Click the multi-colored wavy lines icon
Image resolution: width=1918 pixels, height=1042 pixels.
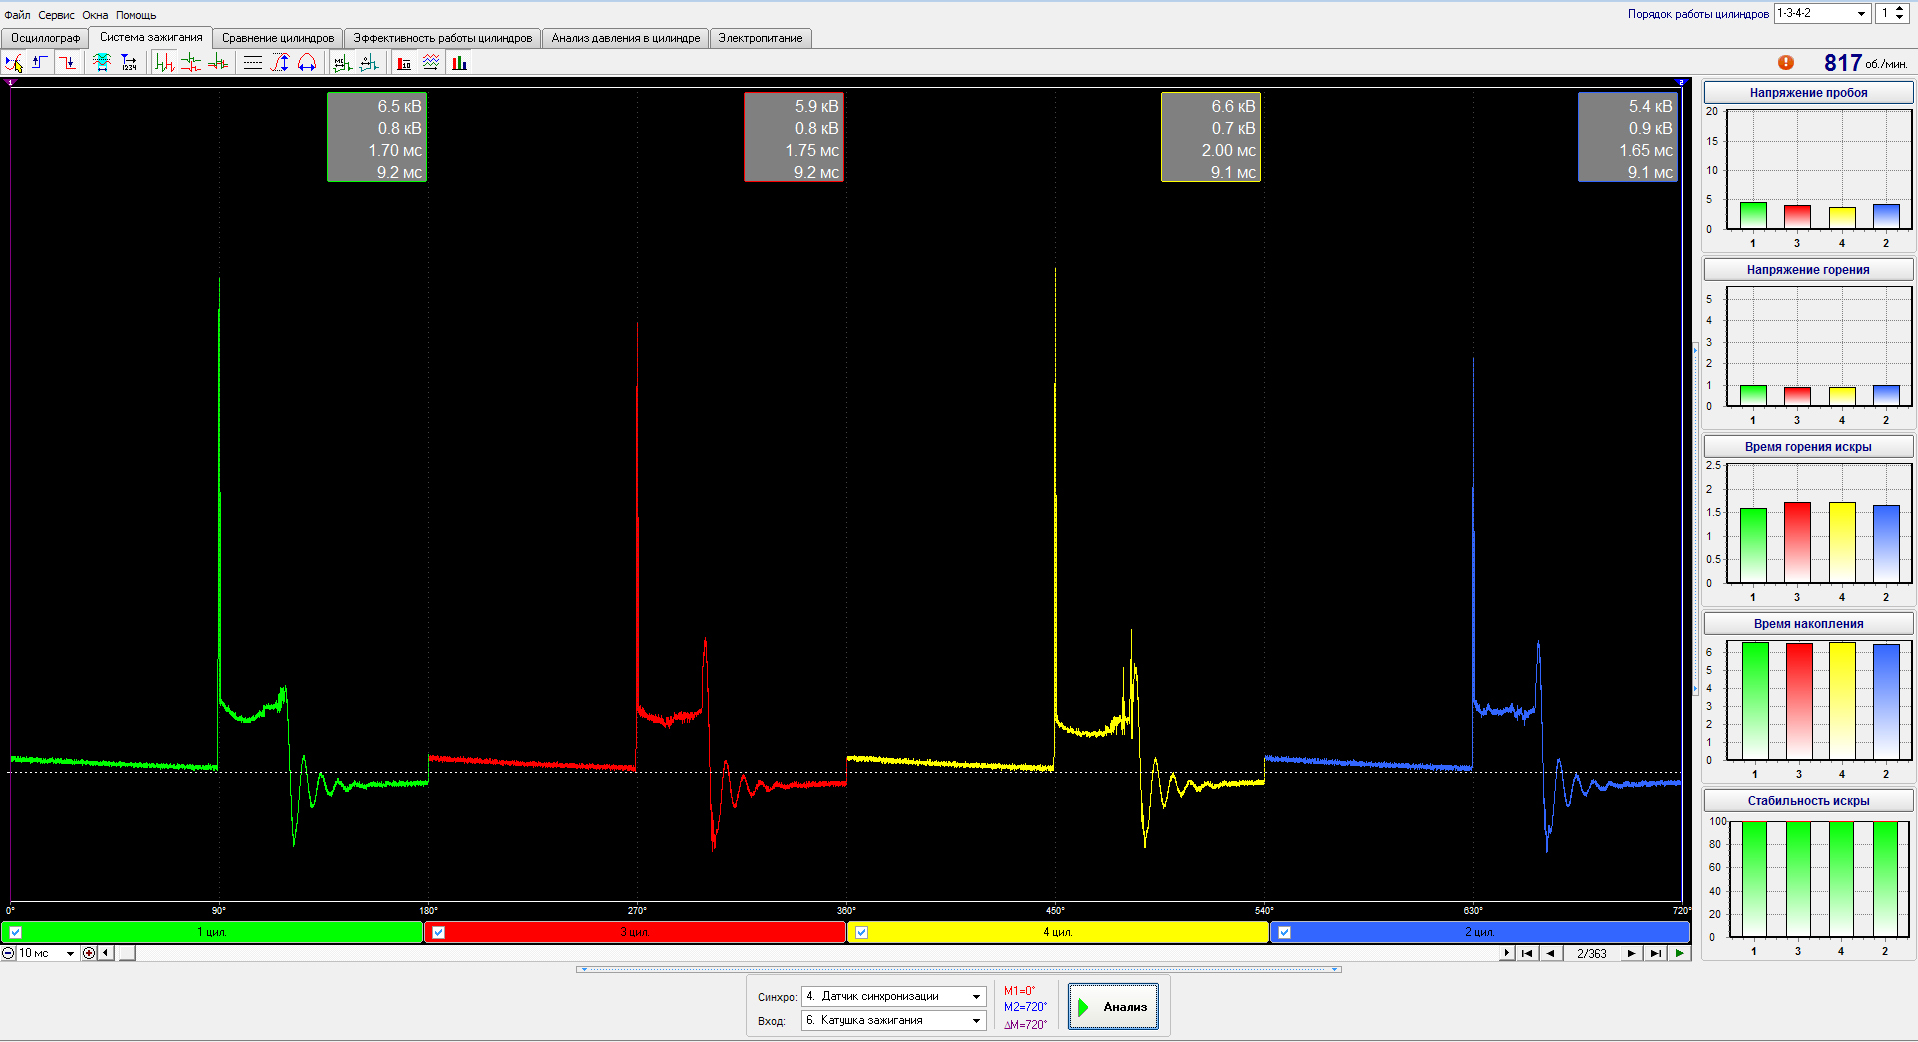click(431, 63)
